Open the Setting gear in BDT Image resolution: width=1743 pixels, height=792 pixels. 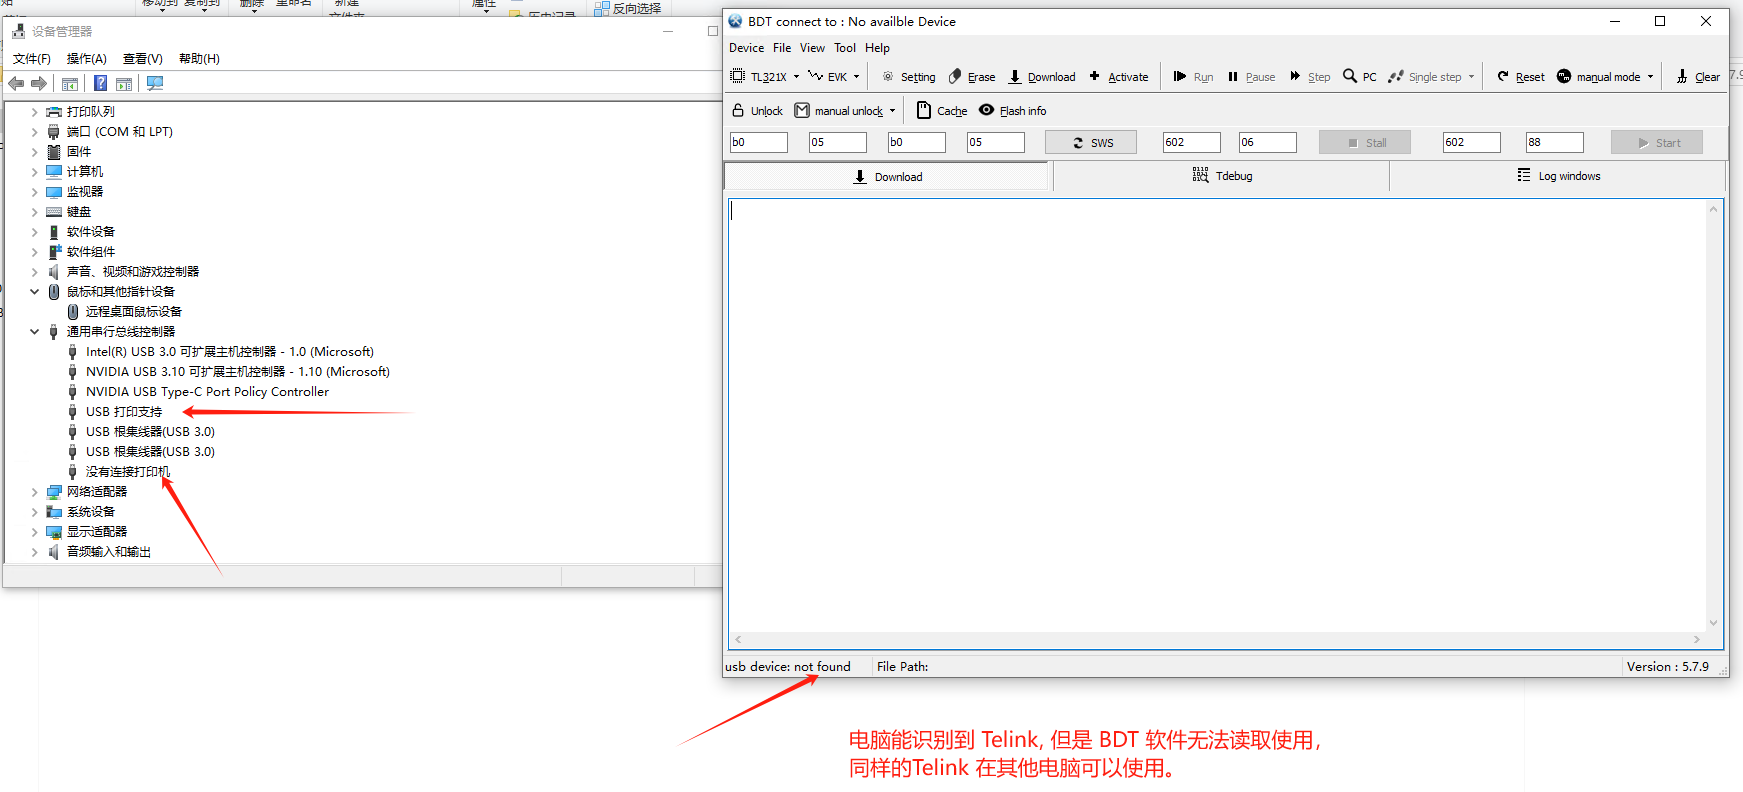tap(909, 77)
